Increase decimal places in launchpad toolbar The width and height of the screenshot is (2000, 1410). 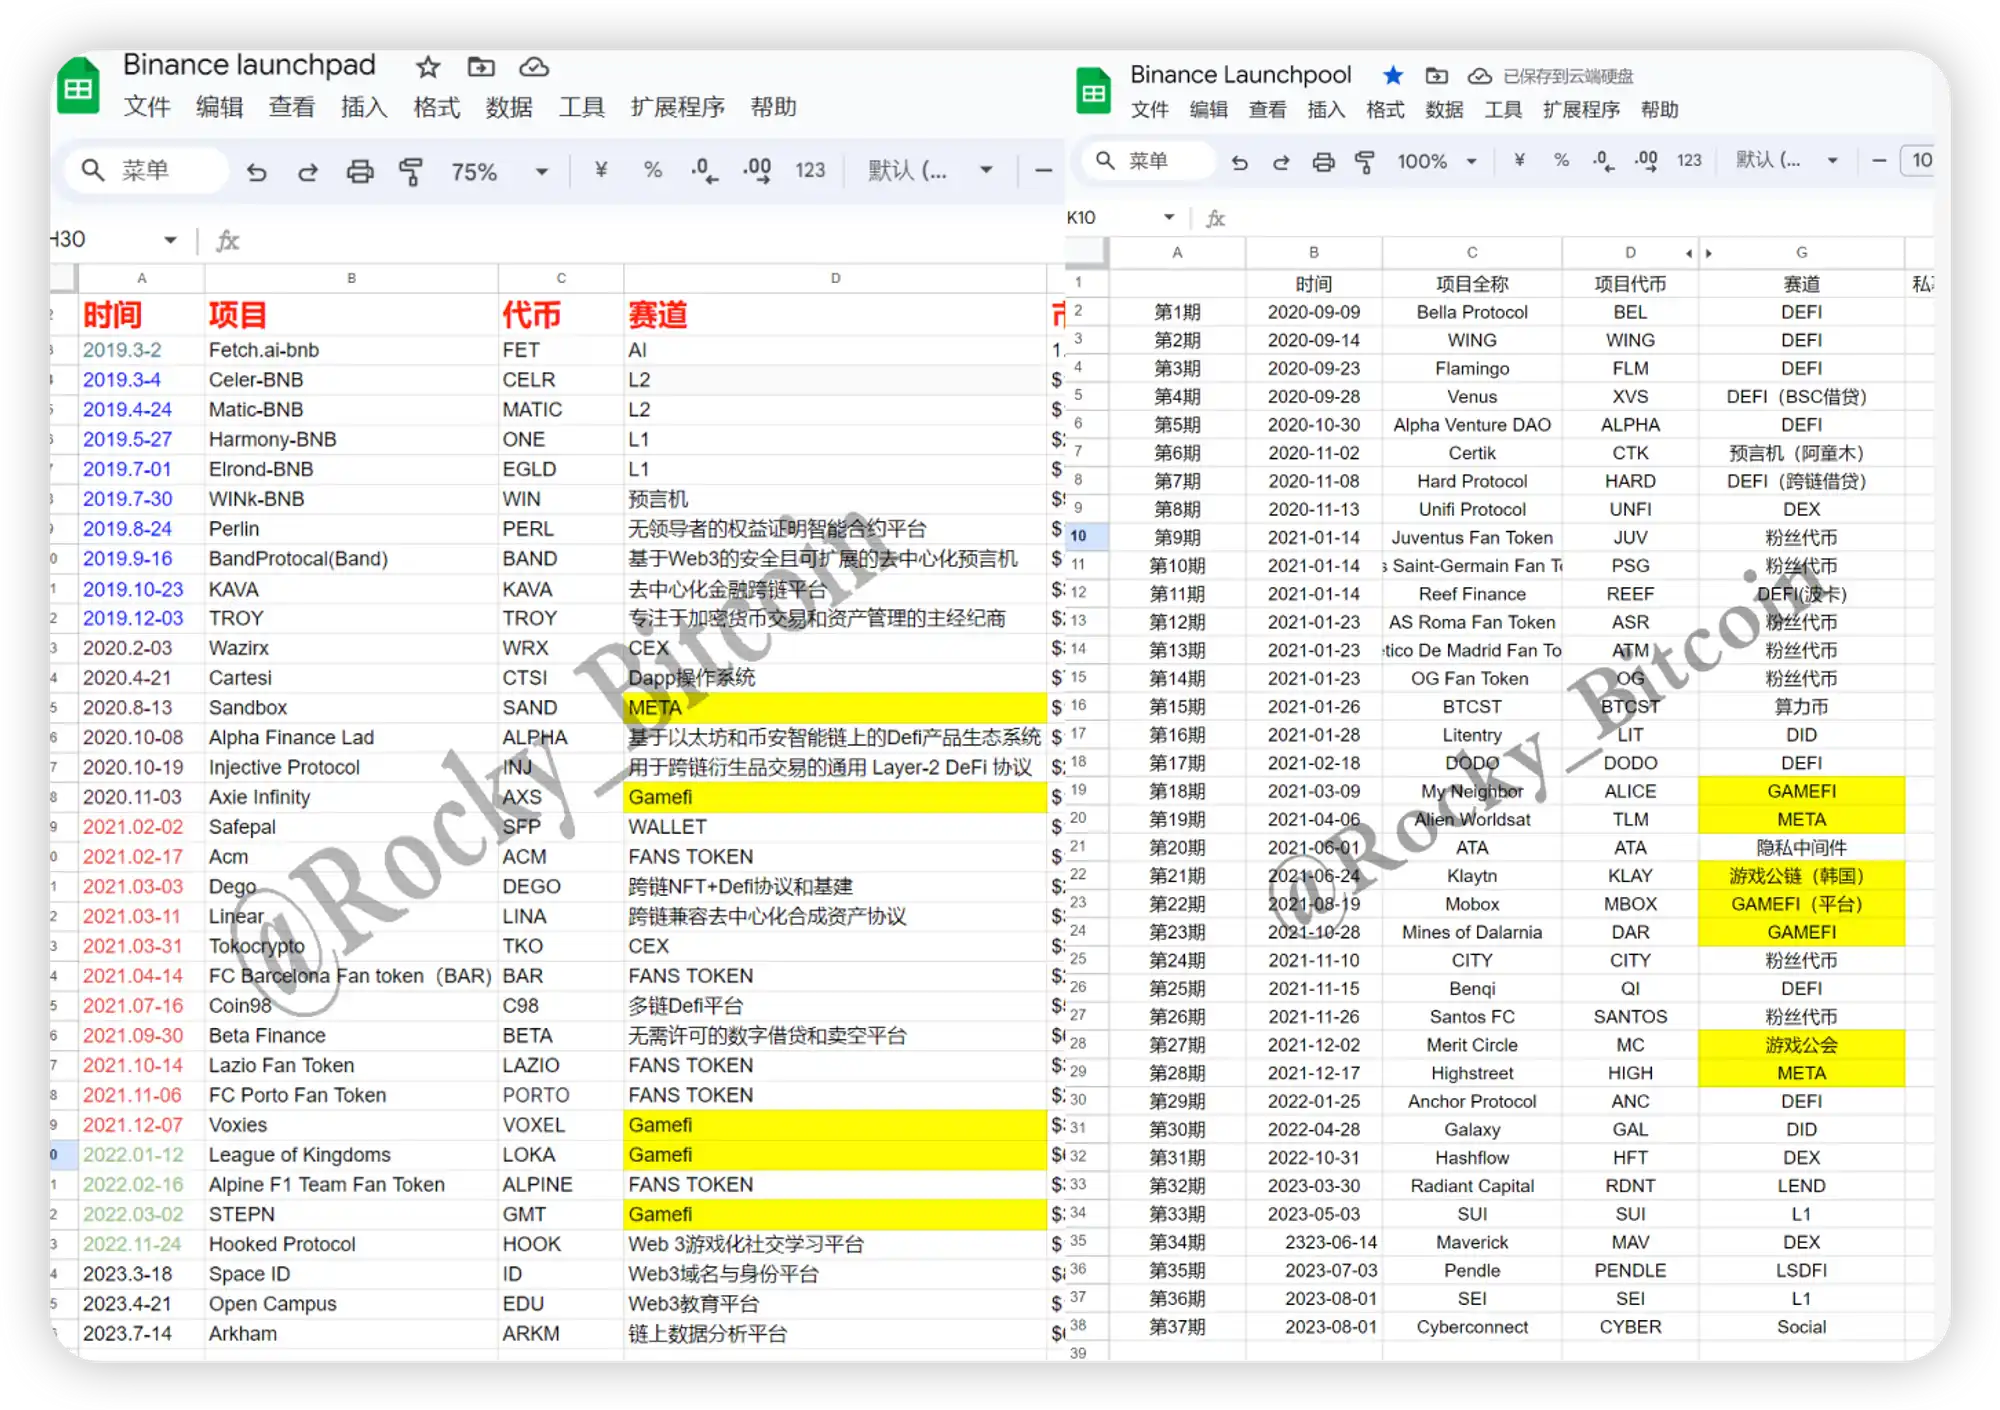tap(757, 171)
